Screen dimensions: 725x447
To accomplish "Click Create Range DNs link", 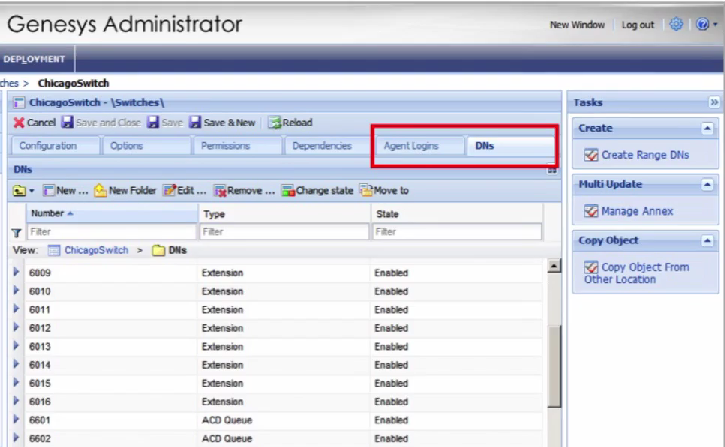I will tap(644, 155).
